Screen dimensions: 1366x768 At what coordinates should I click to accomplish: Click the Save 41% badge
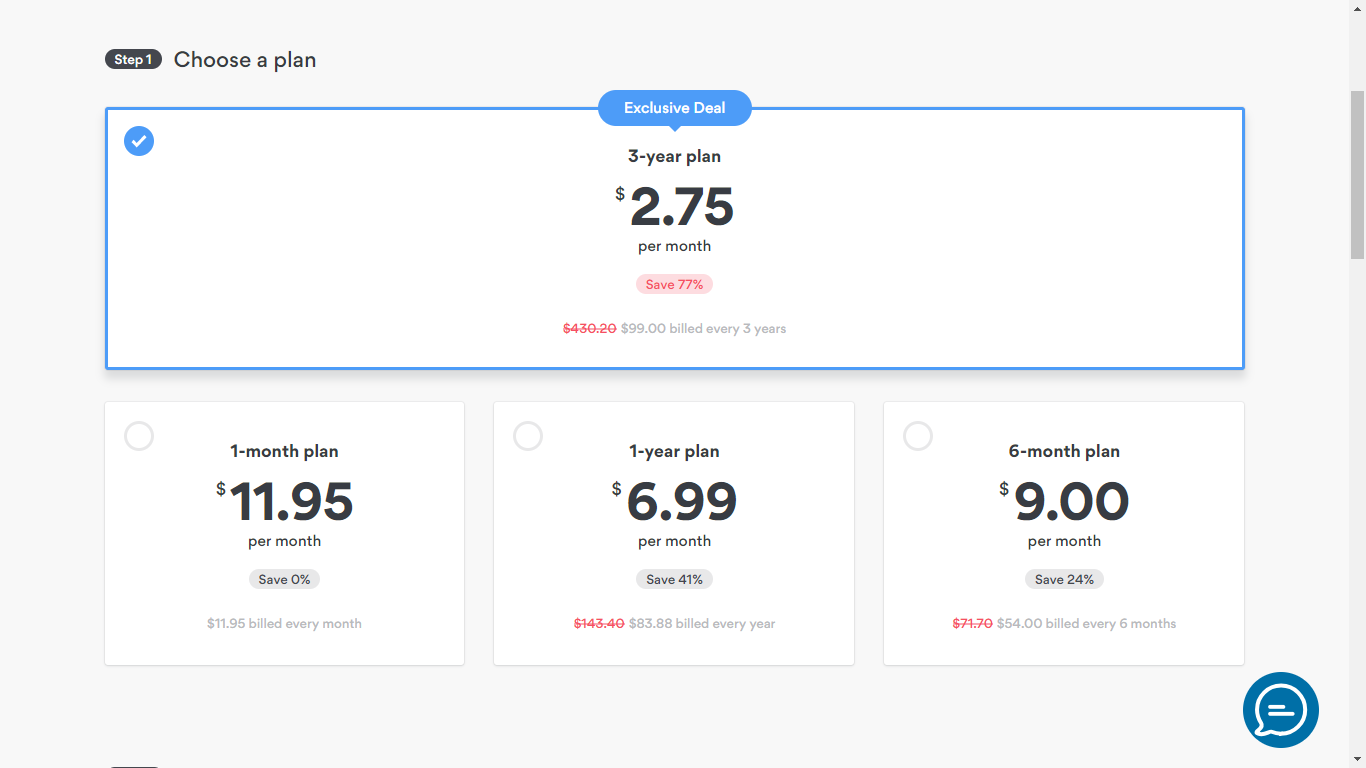click(674, 580)
